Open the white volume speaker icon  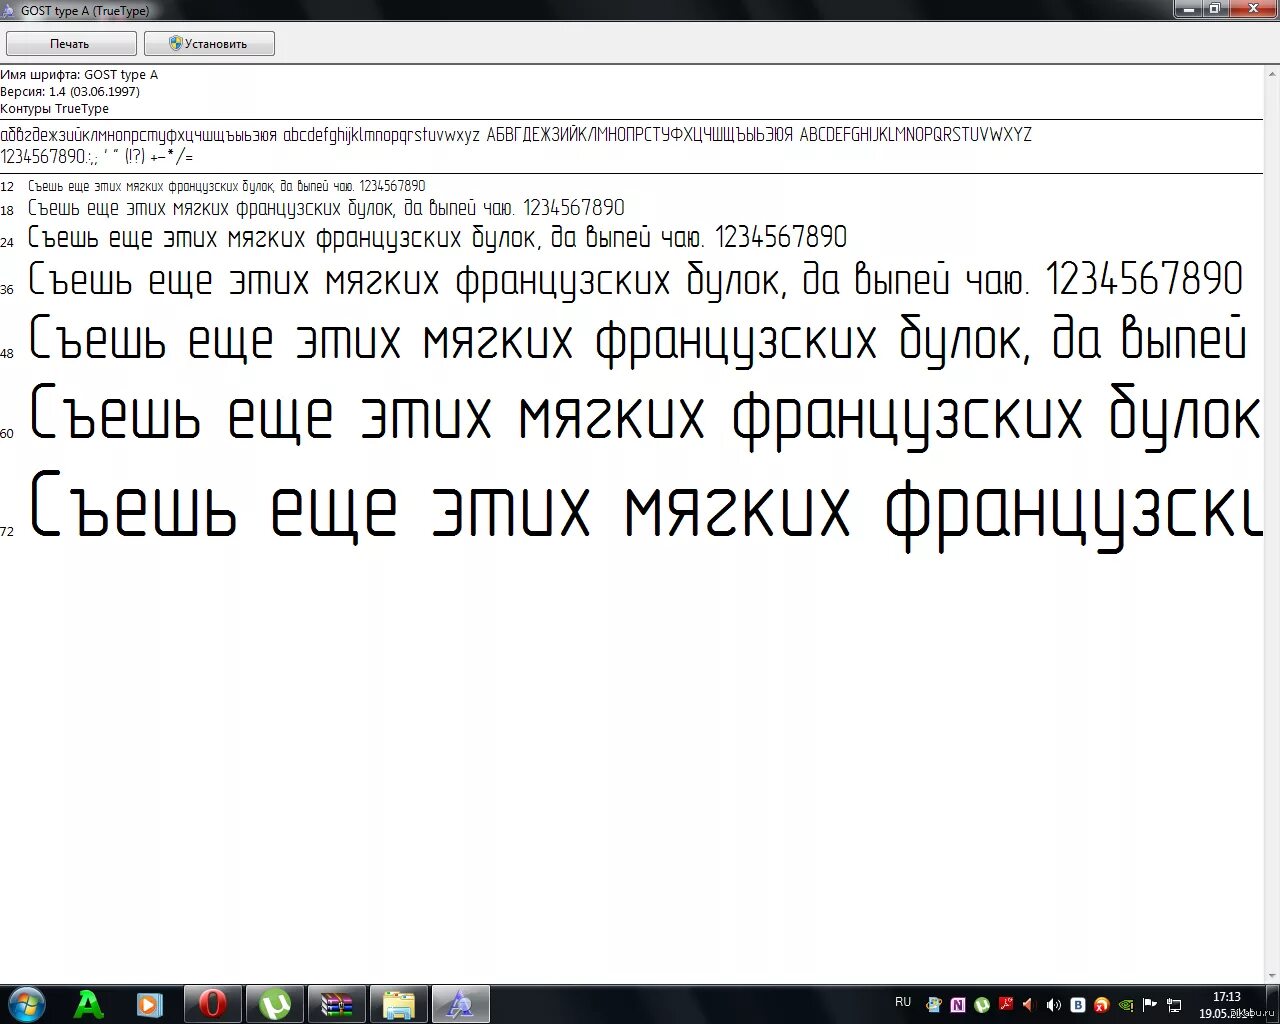pyautogui.click(x=1054, y=1005)
